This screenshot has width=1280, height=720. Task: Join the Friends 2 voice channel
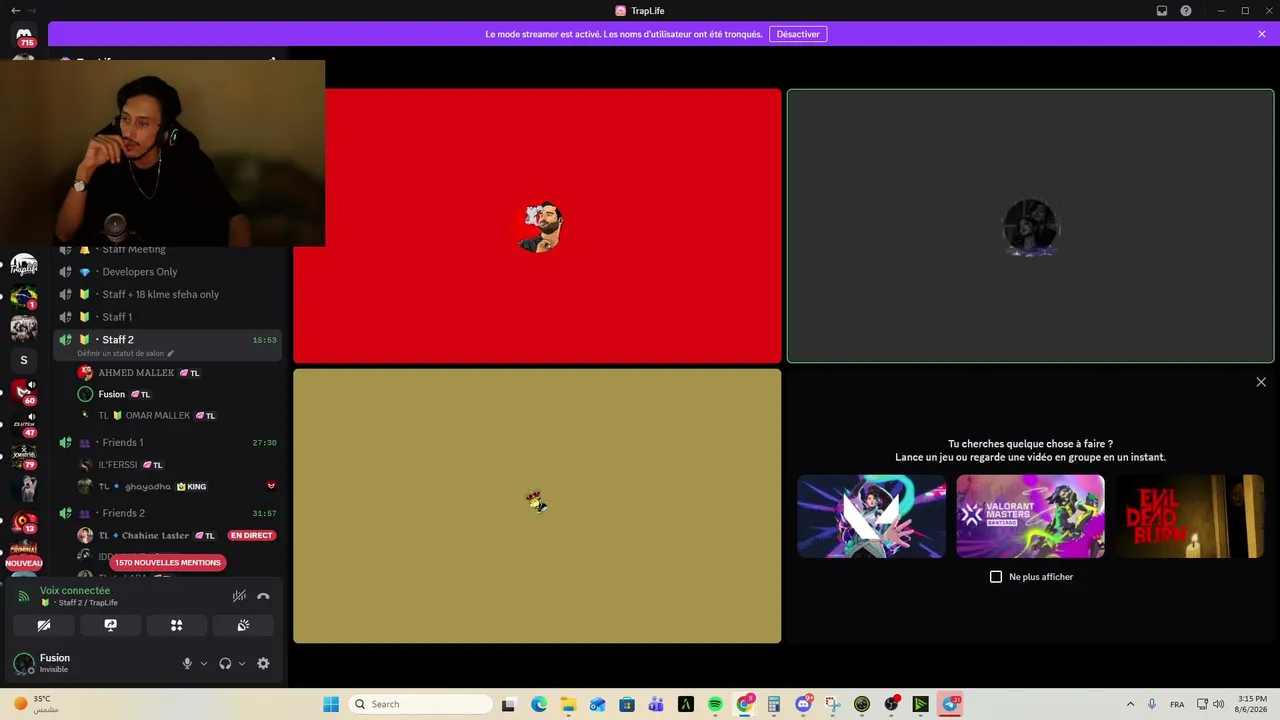(x=167, y=513)
